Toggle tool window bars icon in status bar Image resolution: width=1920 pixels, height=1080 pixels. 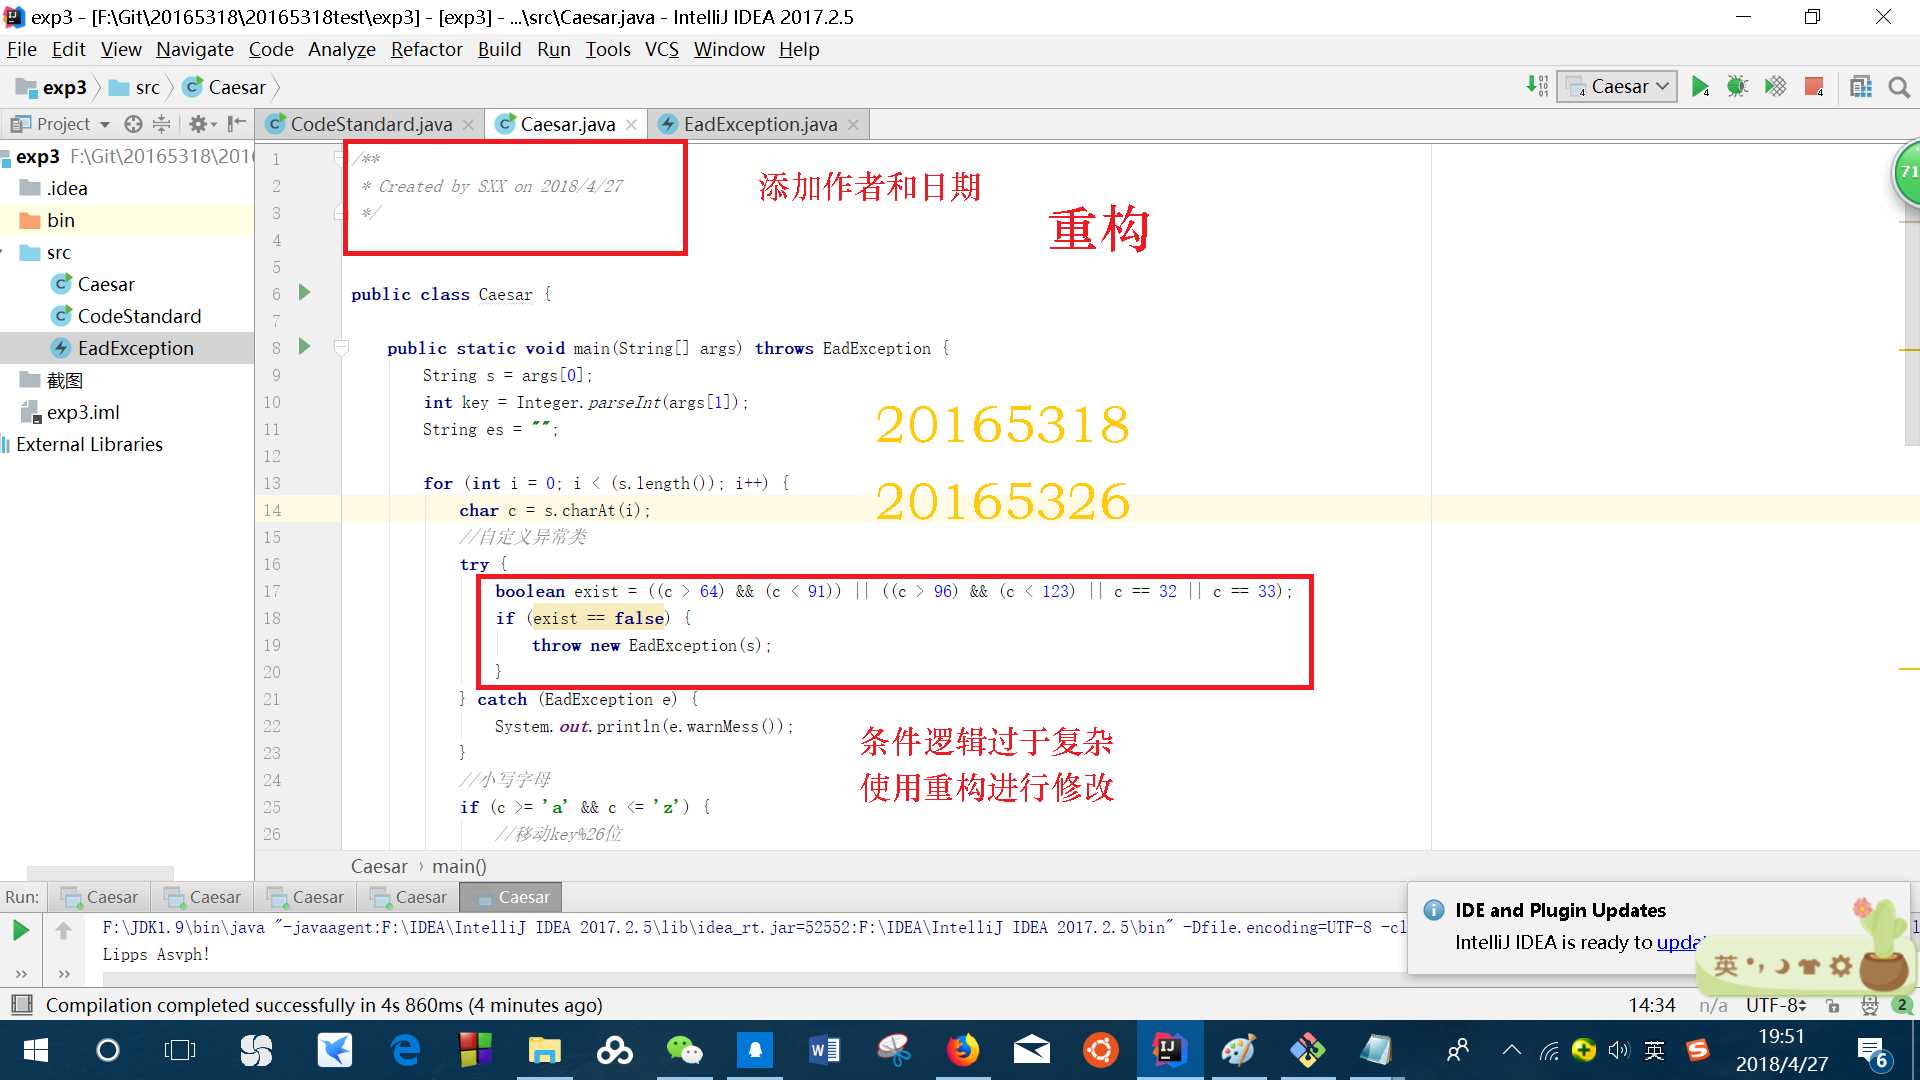(21, 1004)
